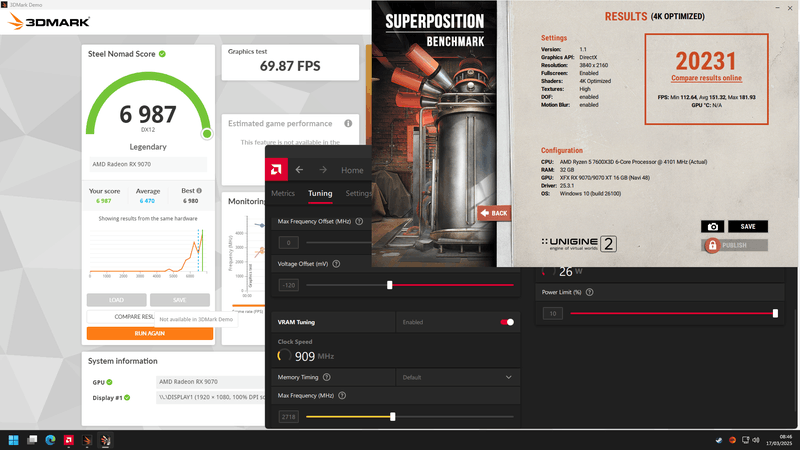800x450 pixels.
Task: Open the Windows Start menu
Action: coord(14,440)
